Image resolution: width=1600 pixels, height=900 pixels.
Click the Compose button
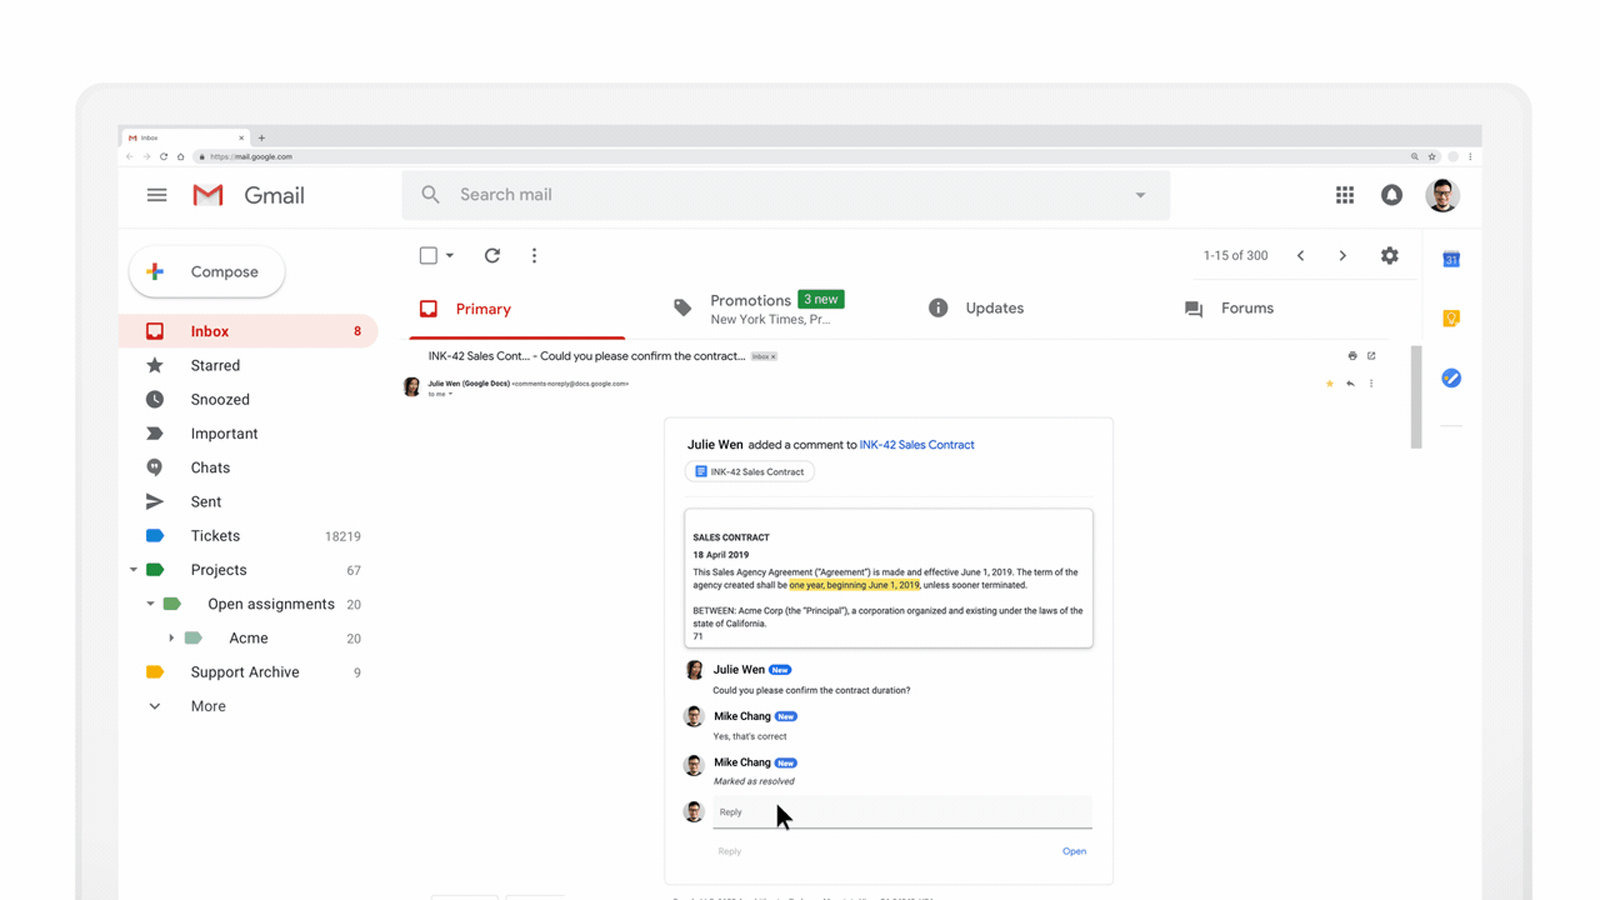coord(207,272)
